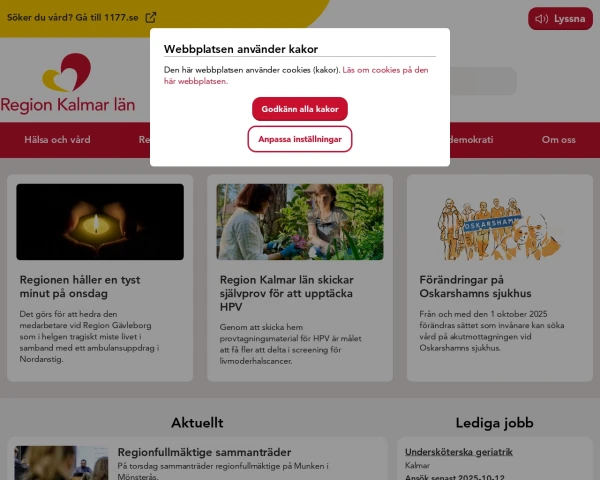This screenshot has width=600, height=480.
Task: Click the search field behind the dialog
Action: (483, 81)
